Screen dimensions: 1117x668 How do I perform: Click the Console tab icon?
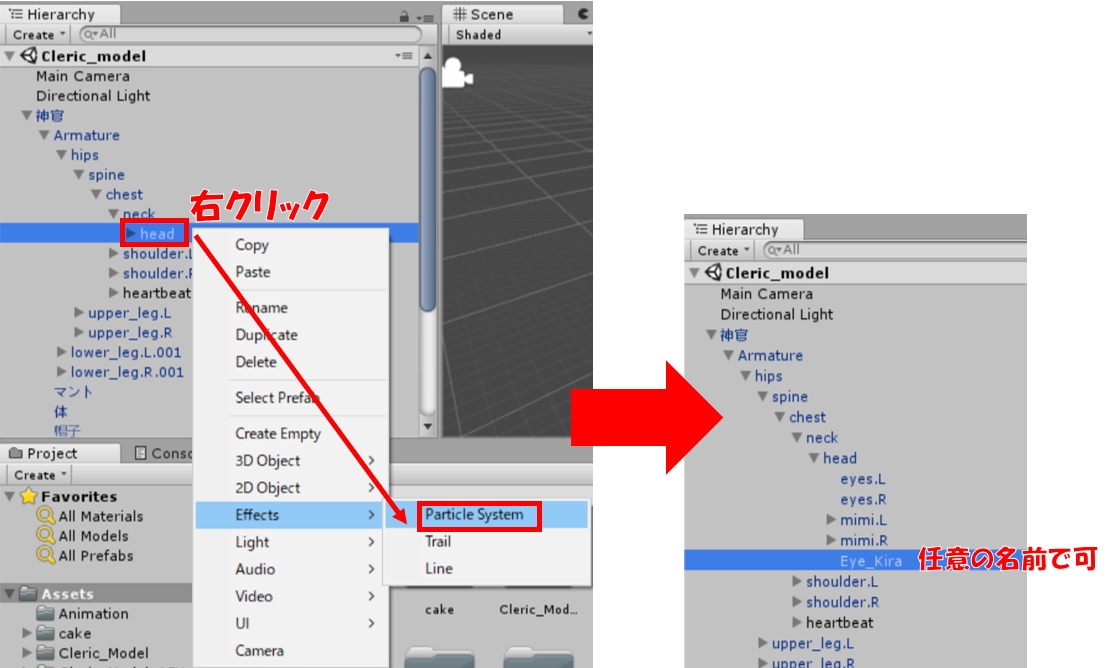[141, 453]
